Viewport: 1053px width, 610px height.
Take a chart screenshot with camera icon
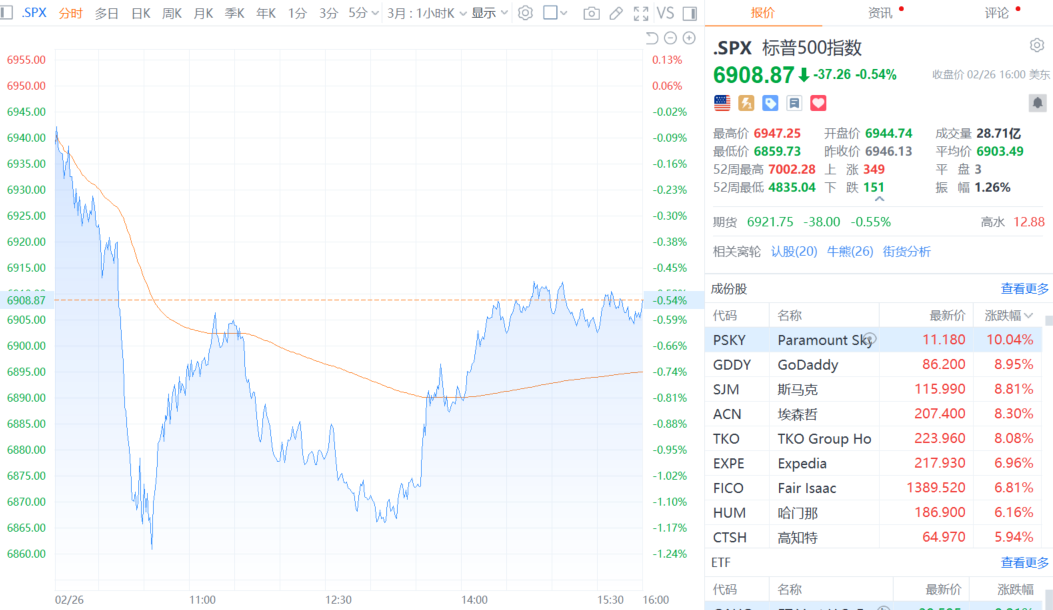click(x=591, y=13)
